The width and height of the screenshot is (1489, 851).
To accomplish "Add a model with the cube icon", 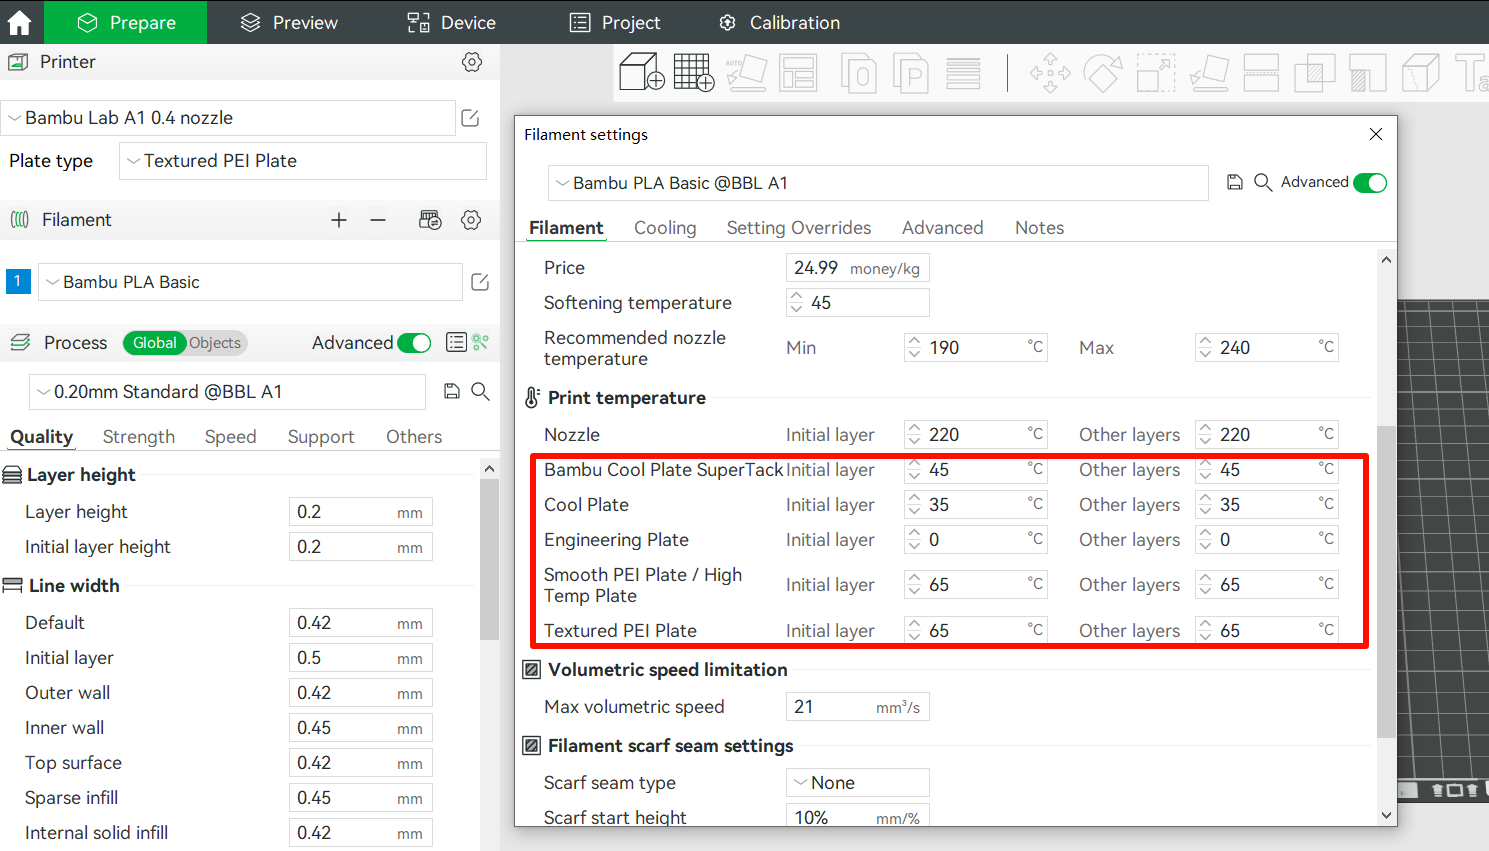I will click(x=642, y=73).
